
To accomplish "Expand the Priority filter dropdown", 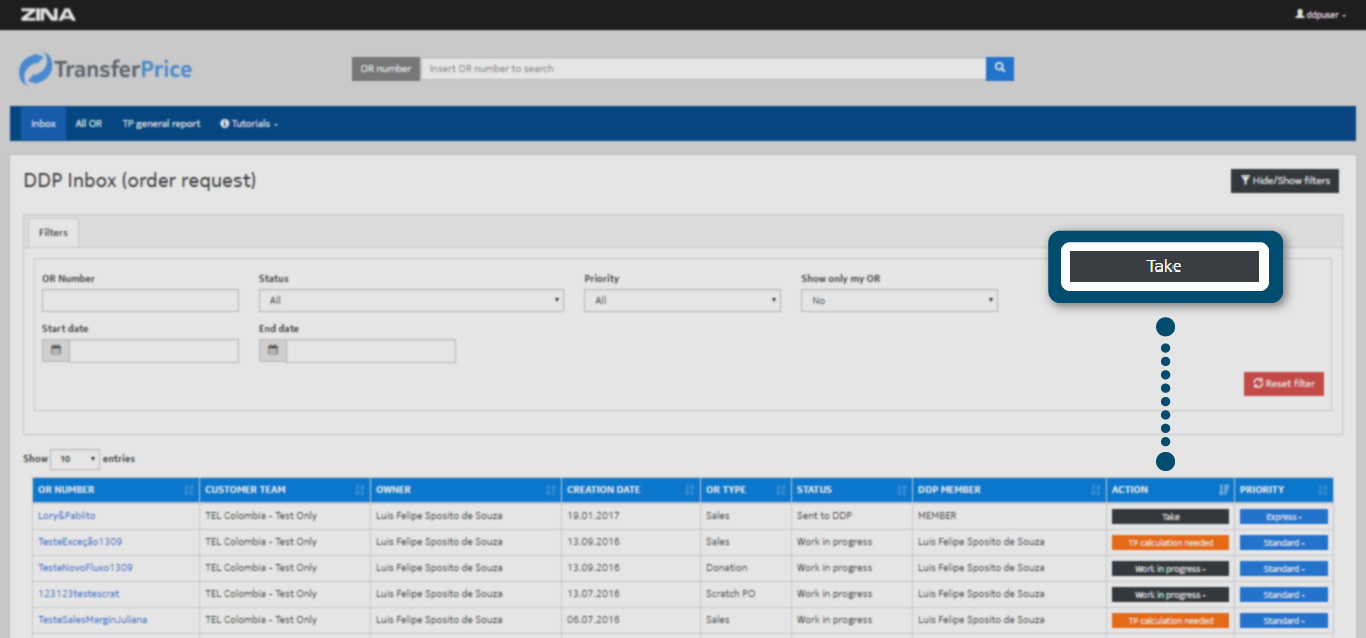I will coord(682,300).
